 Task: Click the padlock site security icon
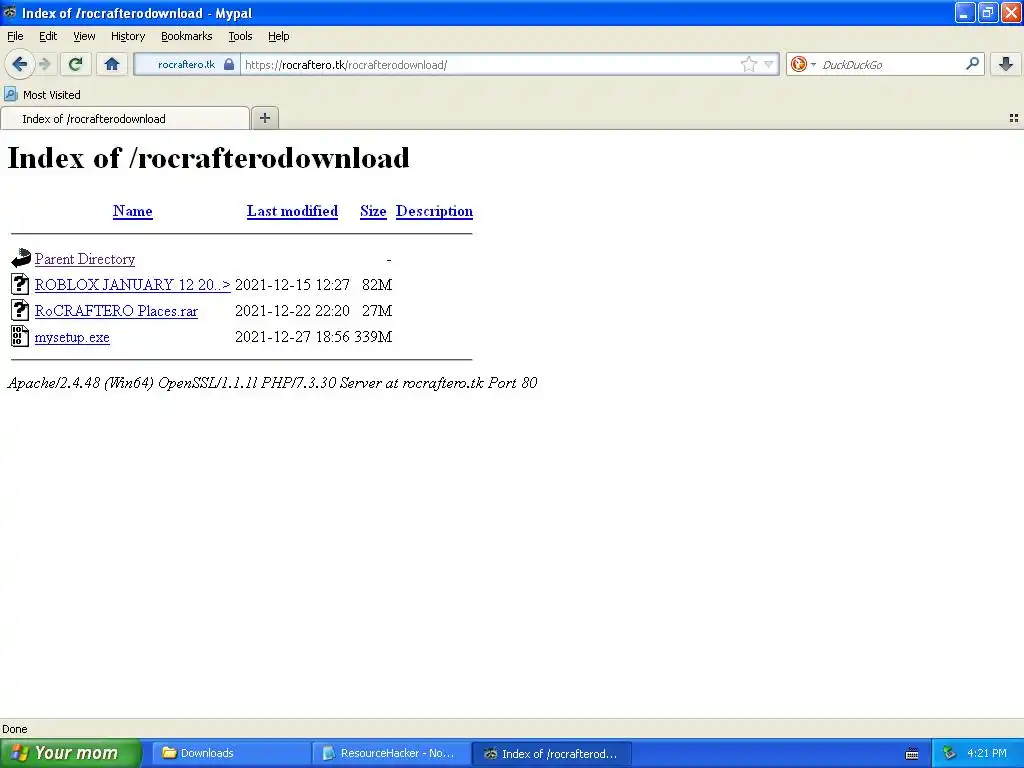(229, 65)
